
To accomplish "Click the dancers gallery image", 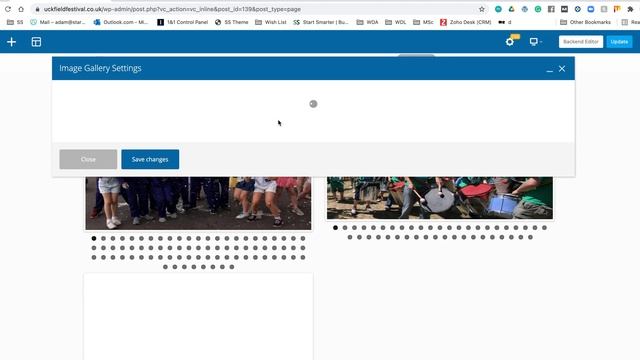I will (x=198, y=203).
